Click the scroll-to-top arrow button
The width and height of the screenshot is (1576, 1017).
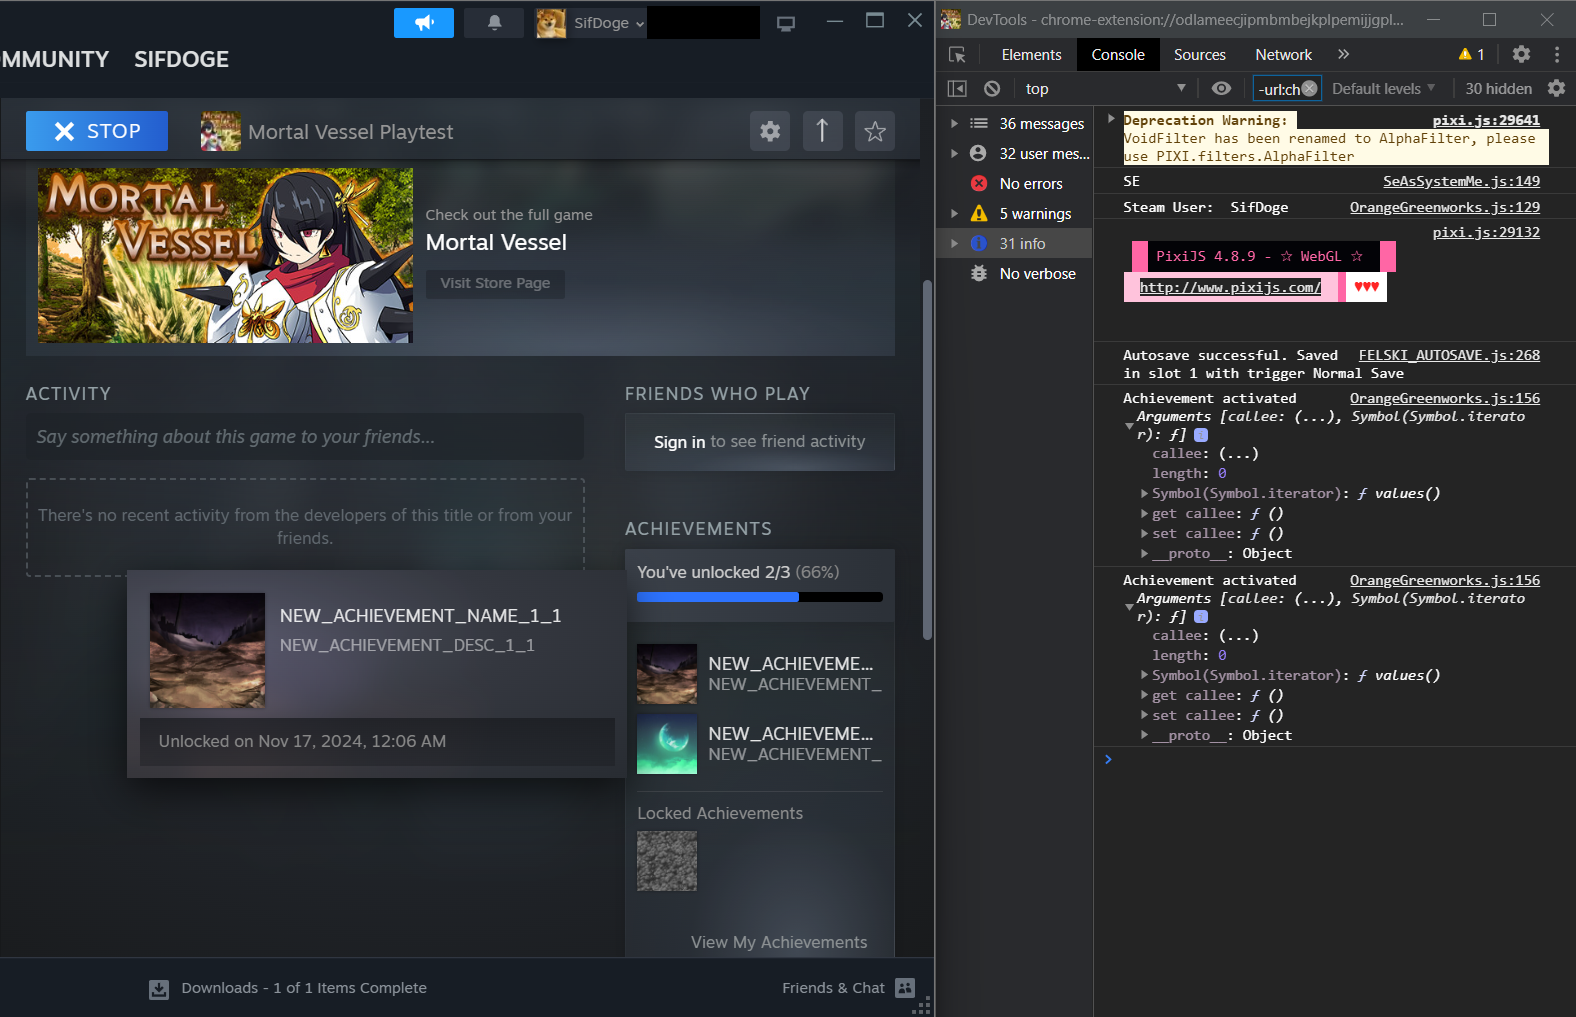click(822, 131)
